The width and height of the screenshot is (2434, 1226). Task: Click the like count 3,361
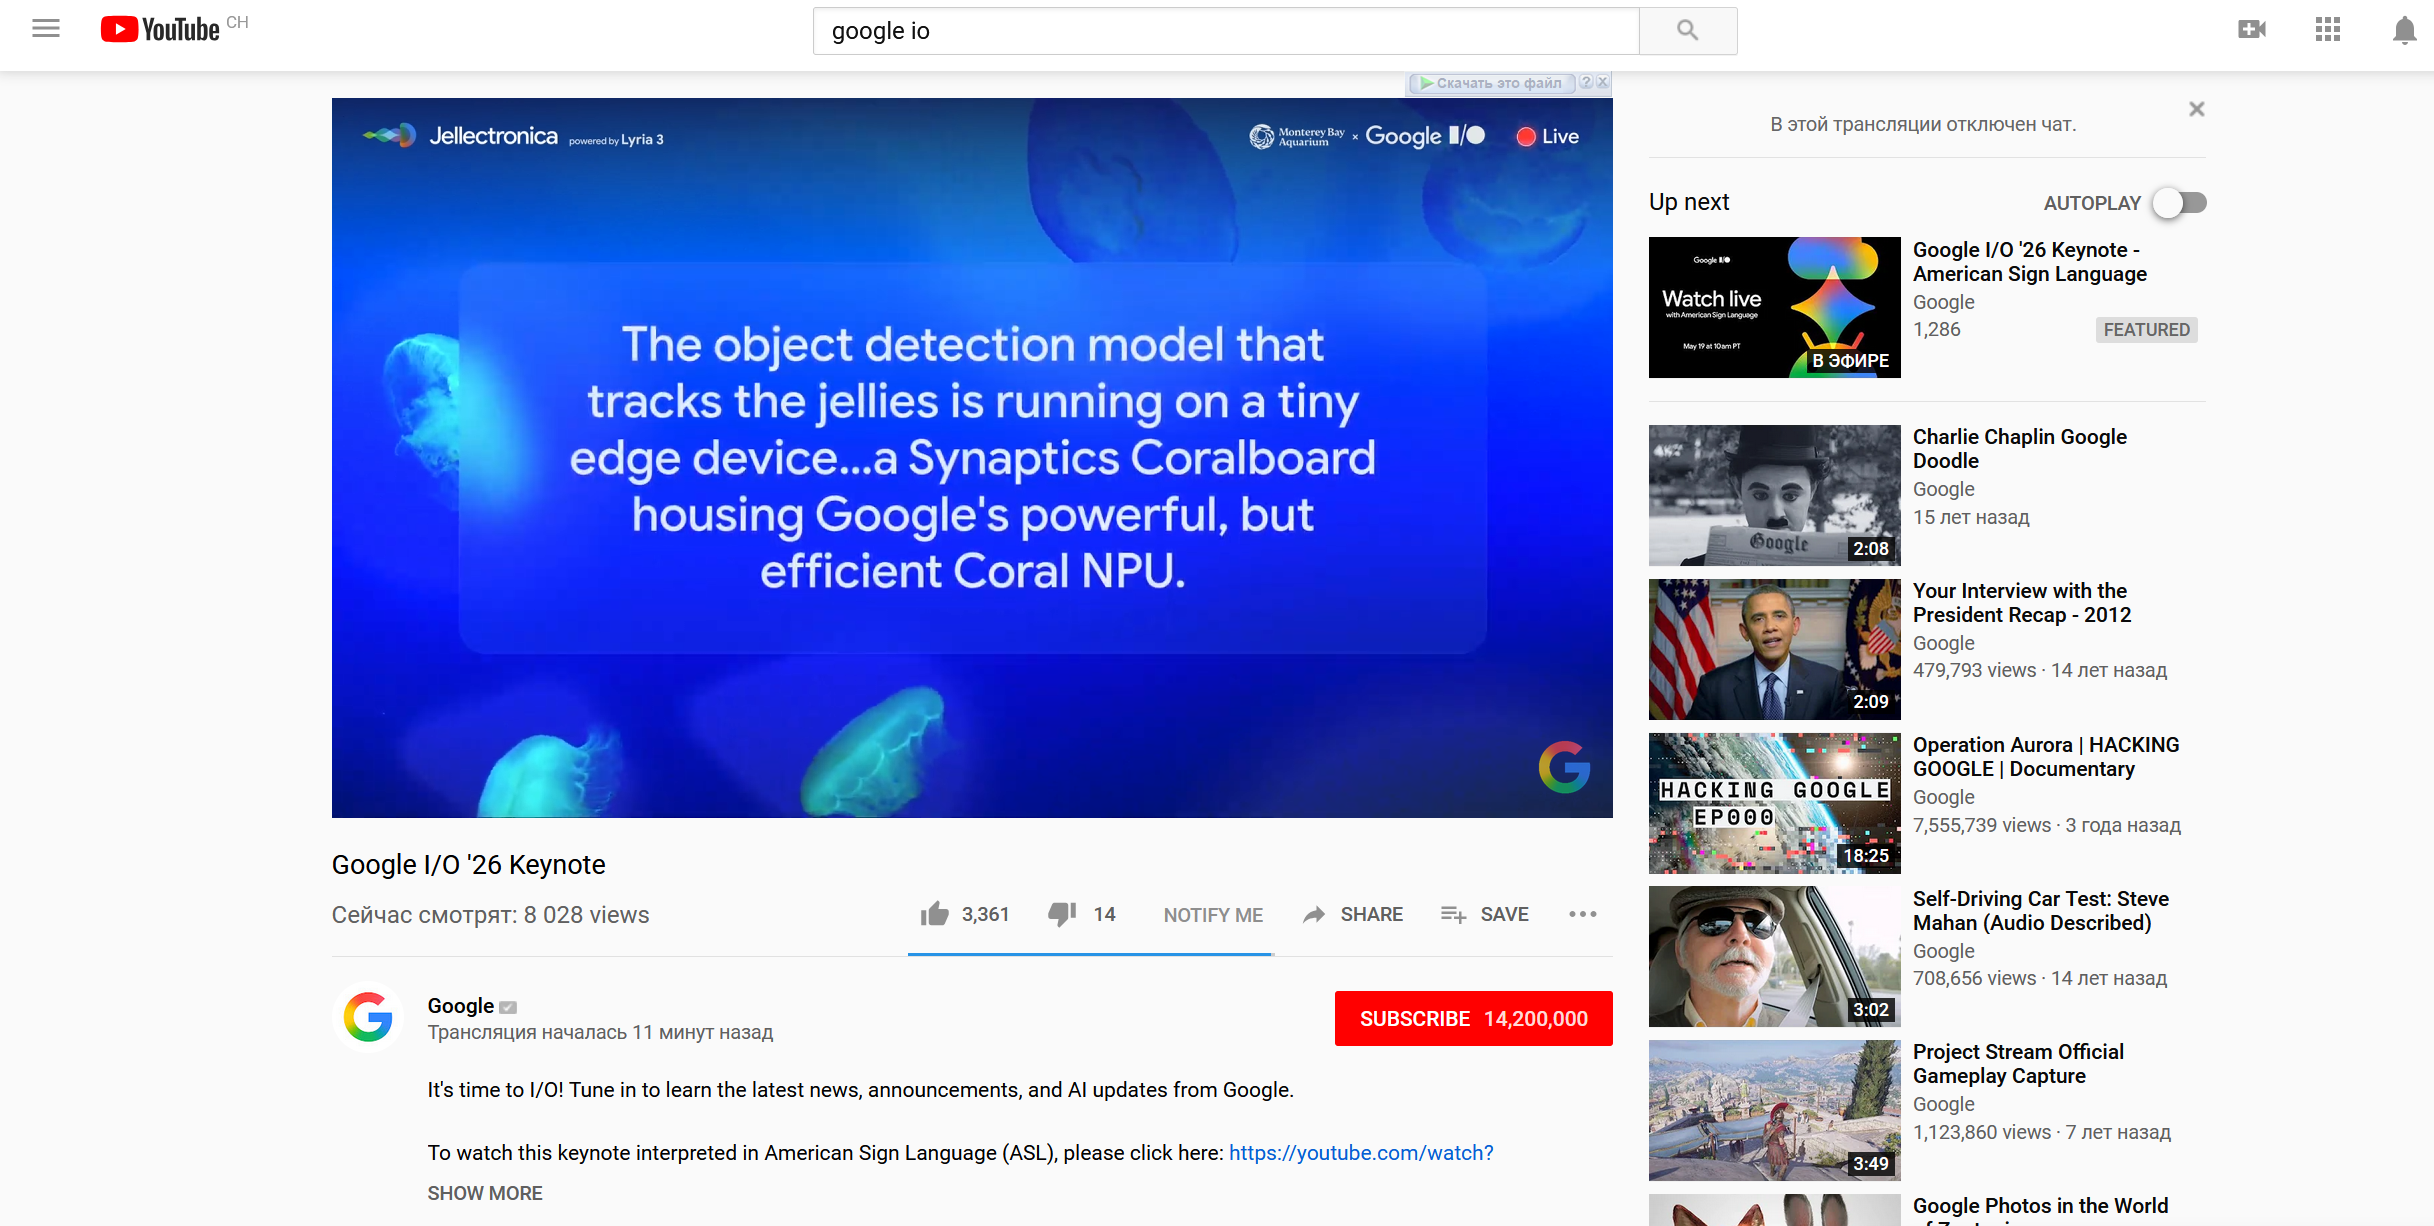coord(985,914)
